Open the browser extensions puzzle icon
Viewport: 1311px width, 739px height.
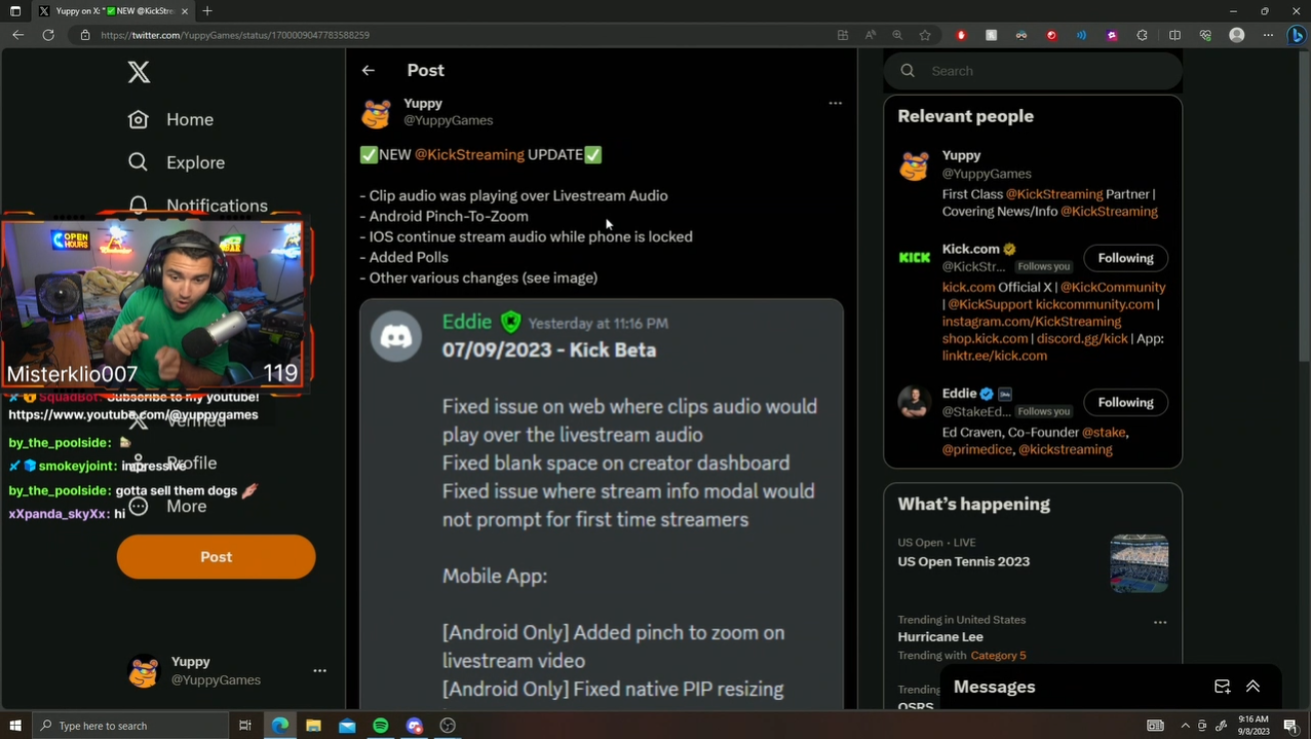point(1142,35)
